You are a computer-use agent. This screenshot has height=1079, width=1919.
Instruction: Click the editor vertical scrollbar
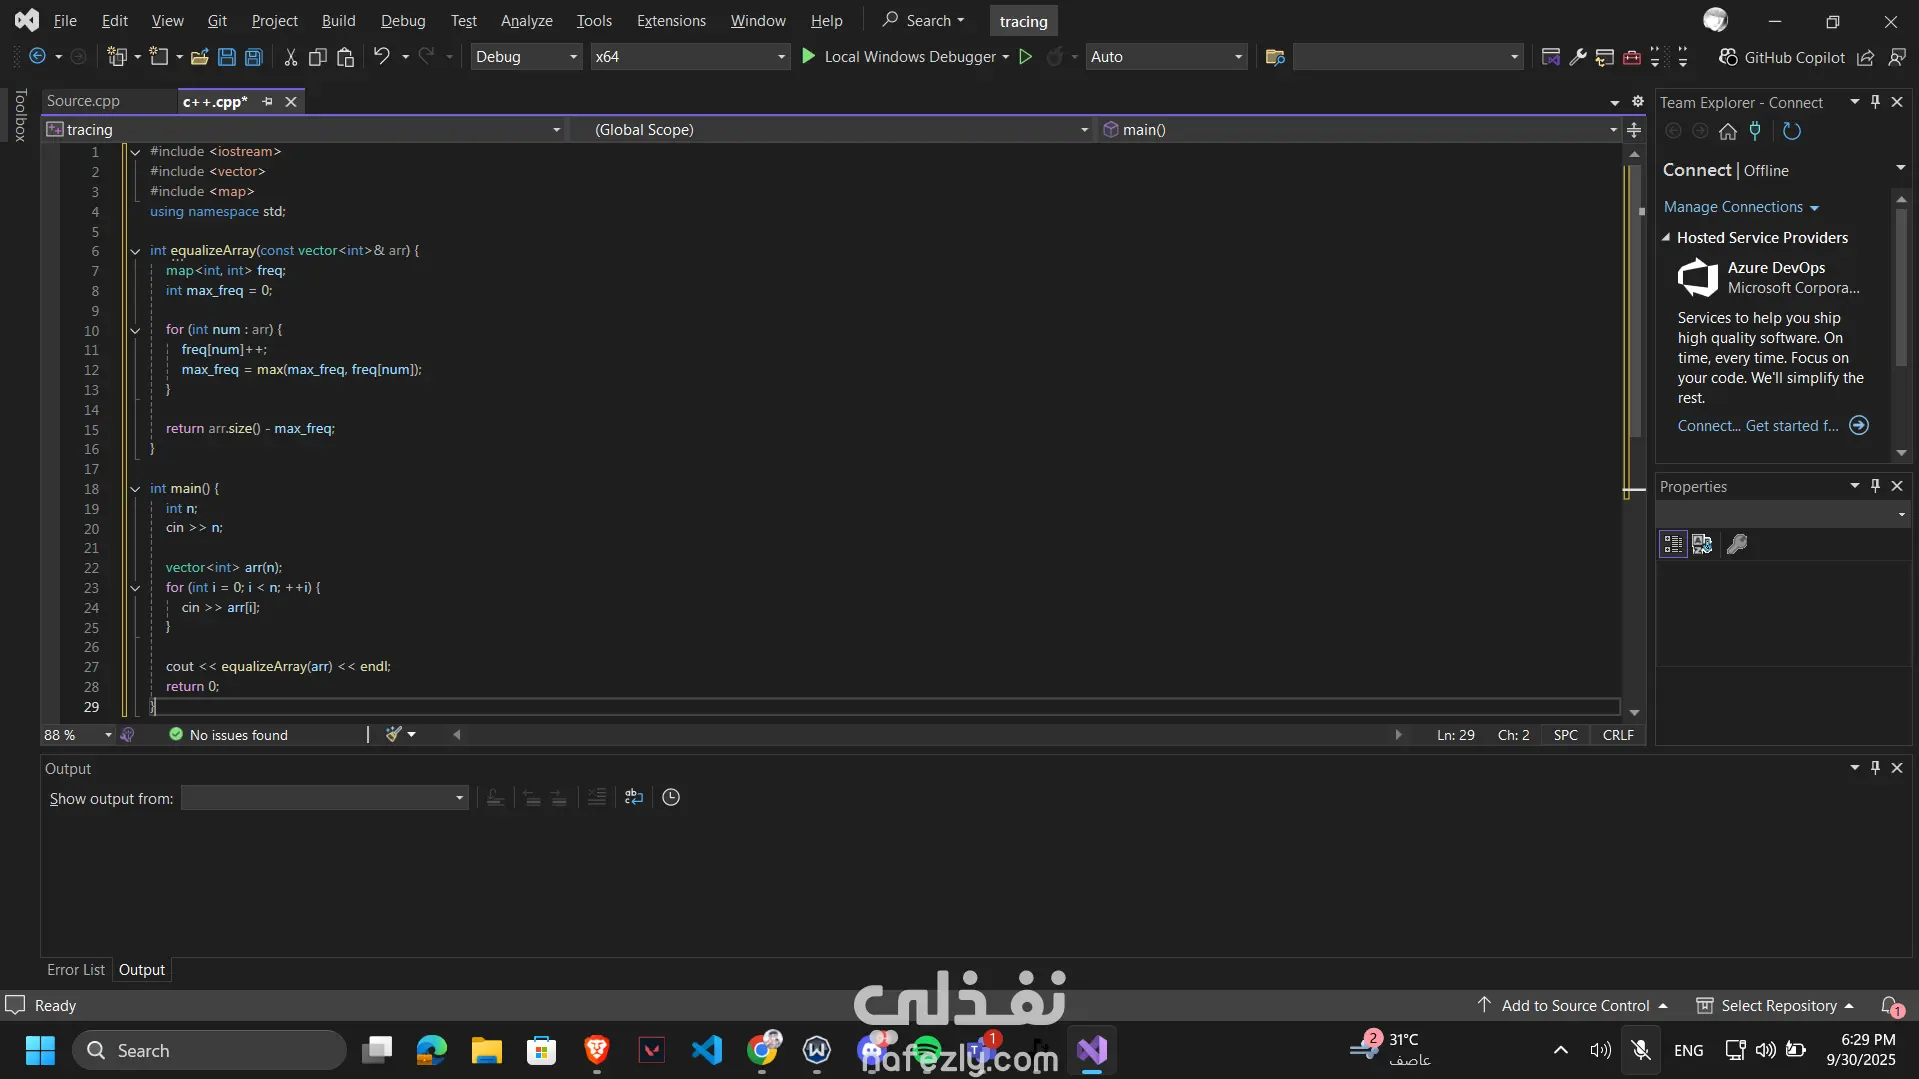pyautogui.click(x=1634, y=432)
